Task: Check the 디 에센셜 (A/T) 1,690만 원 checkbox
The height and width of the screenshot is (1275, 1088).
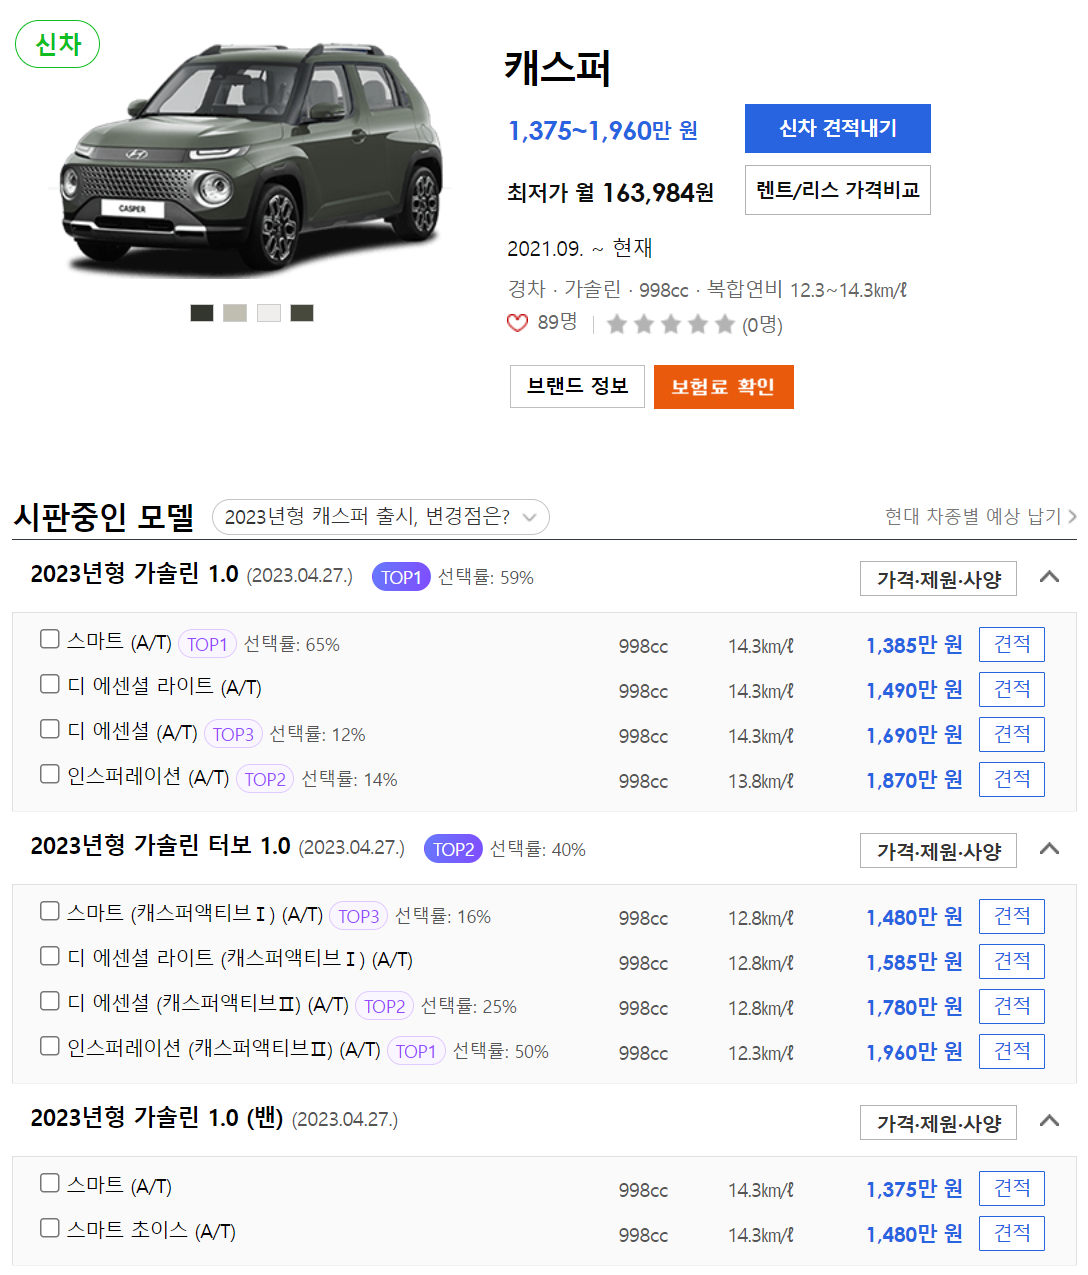Action: tap(50, 729)
